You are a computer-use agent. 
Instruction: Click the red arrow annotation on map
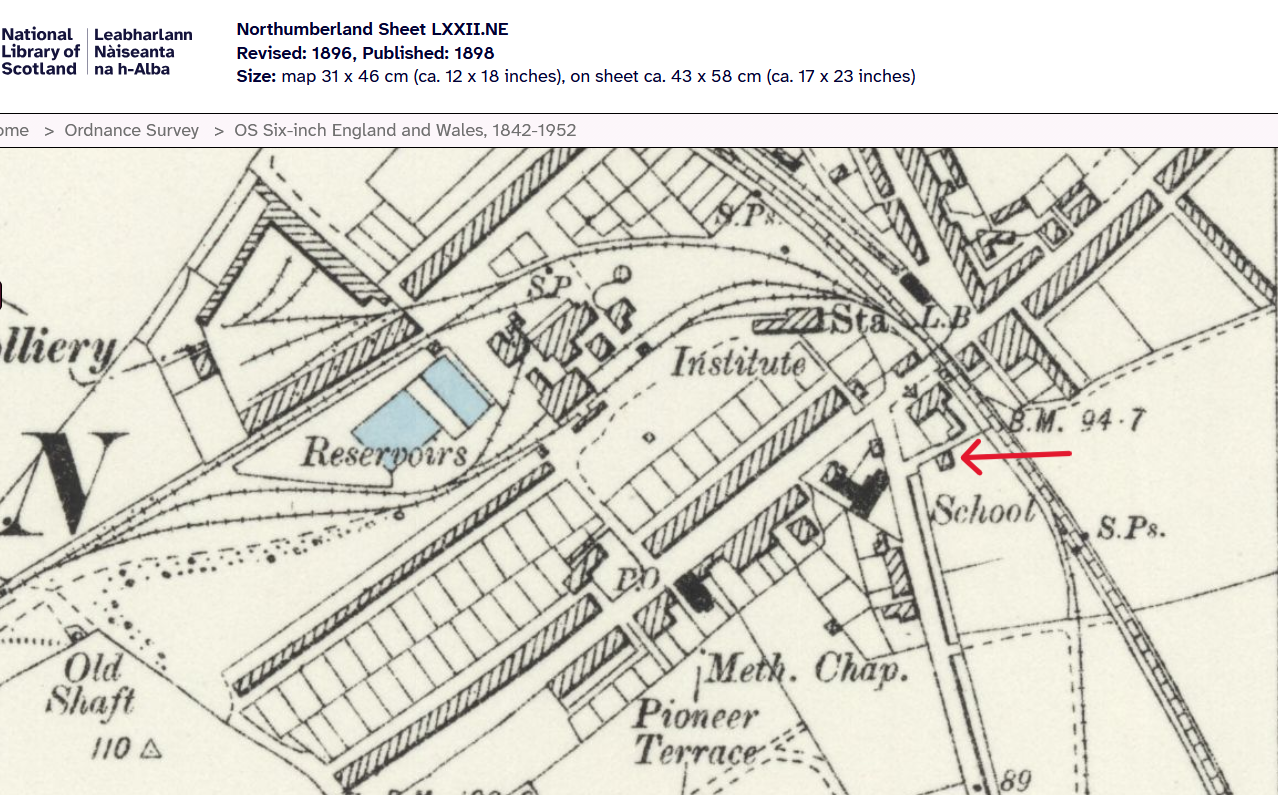(x=1017, y=457)
